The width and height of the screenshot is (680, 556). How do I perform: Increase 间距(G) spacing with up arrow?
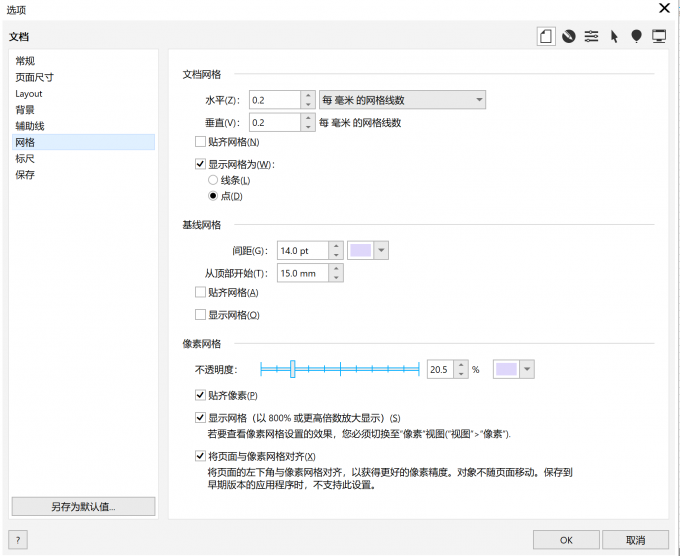coord(336,246)
